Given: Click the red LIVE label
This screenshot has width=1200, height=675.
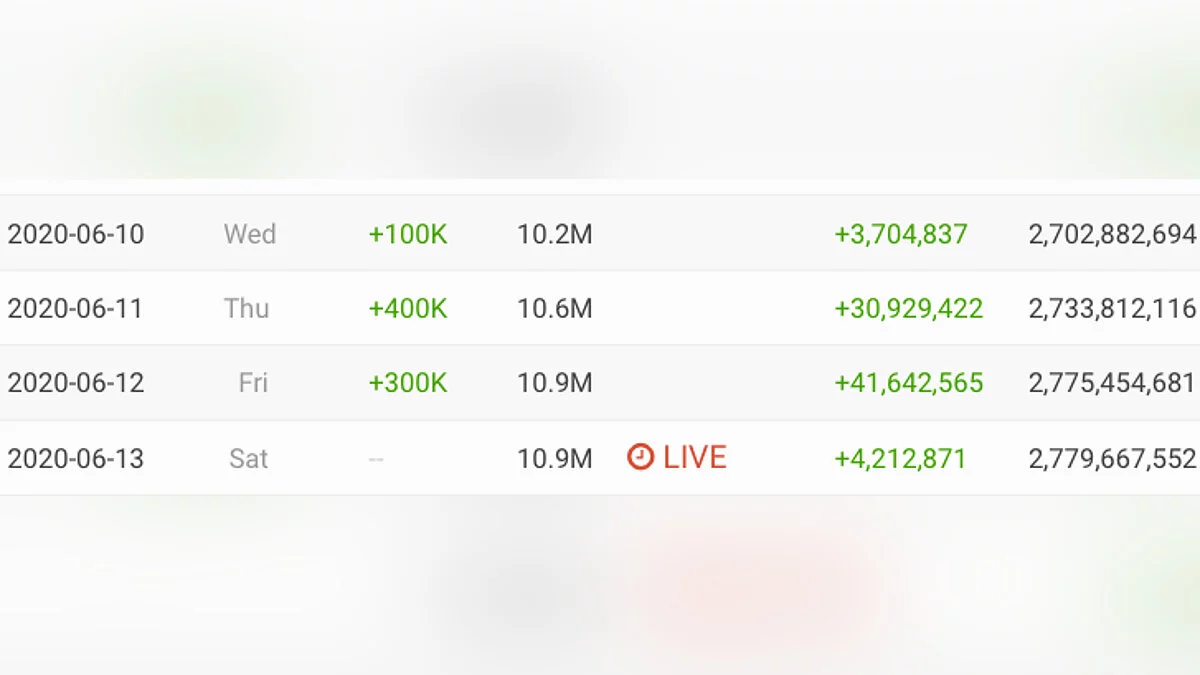Looking at the screenshot, I should tap(694, 457).
